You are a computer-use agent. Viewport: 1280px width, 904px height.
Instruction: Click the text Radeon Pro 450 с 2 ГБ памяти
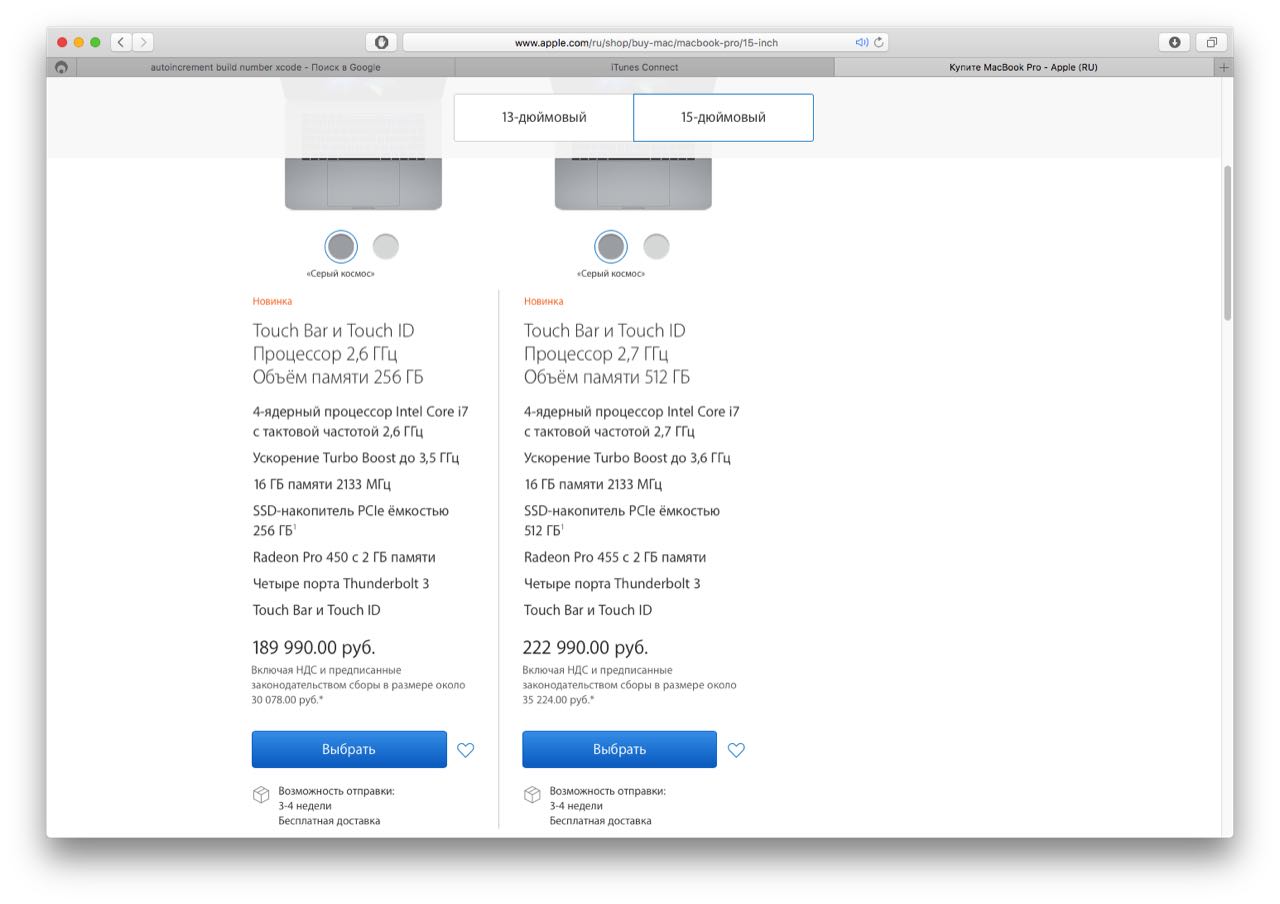(344, 557)
